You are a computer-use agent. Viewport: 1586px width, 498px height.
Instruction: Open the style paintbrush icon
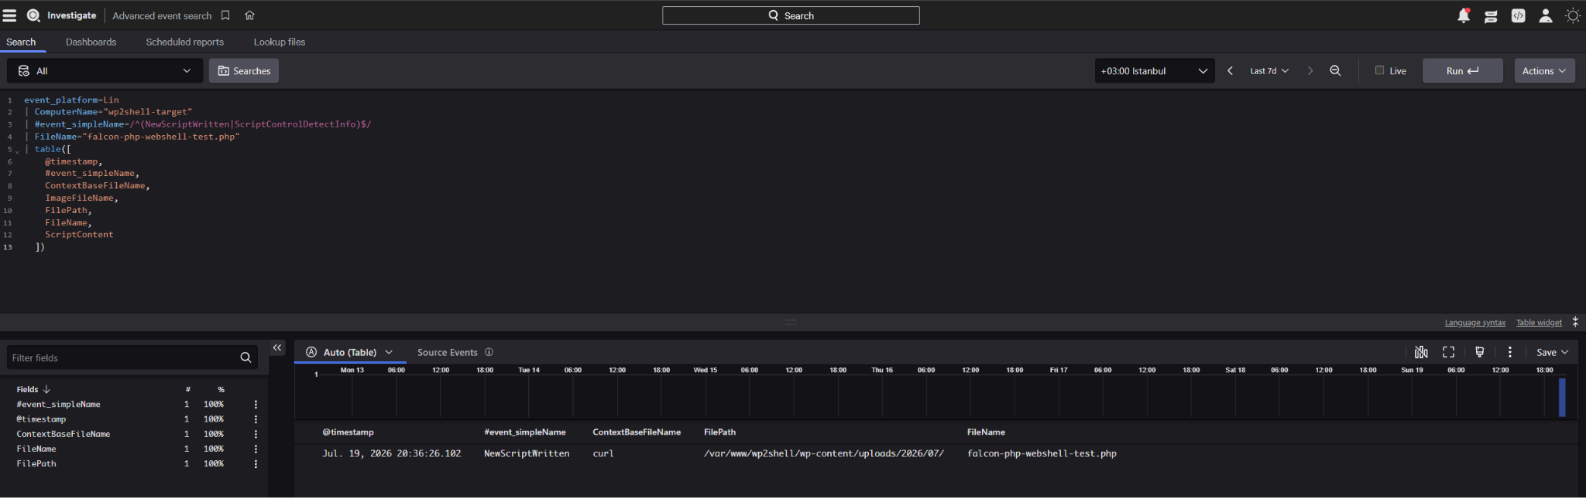point(1480,352)
